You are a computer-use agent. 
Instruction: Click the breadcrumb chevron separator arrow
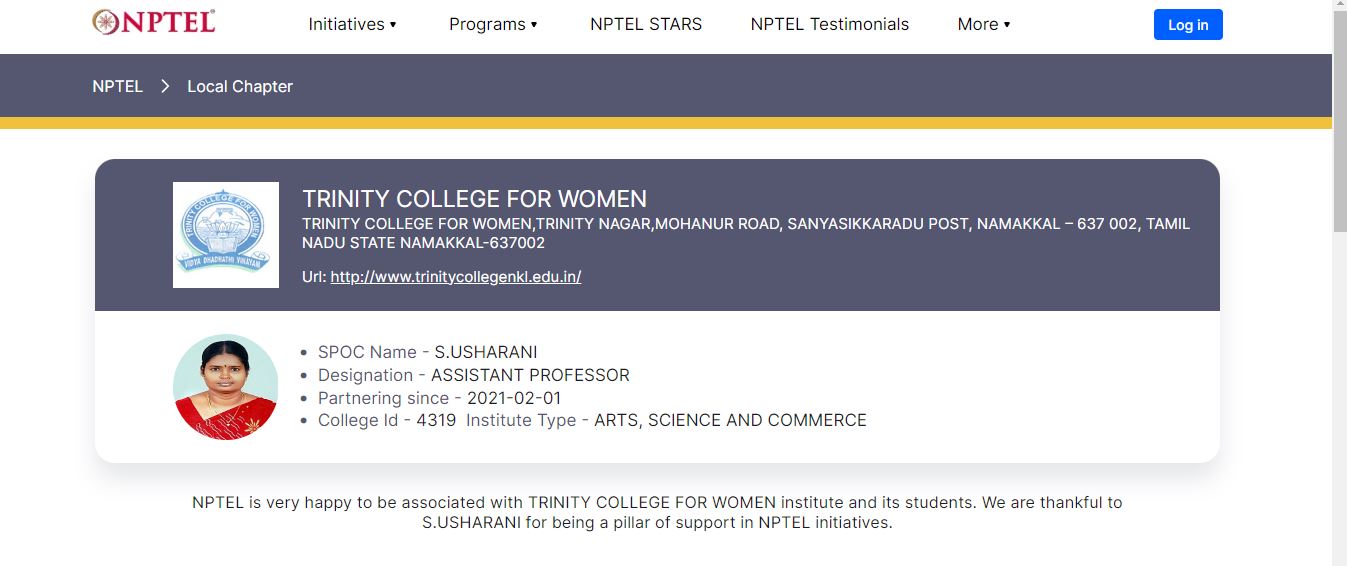(165, 86)
